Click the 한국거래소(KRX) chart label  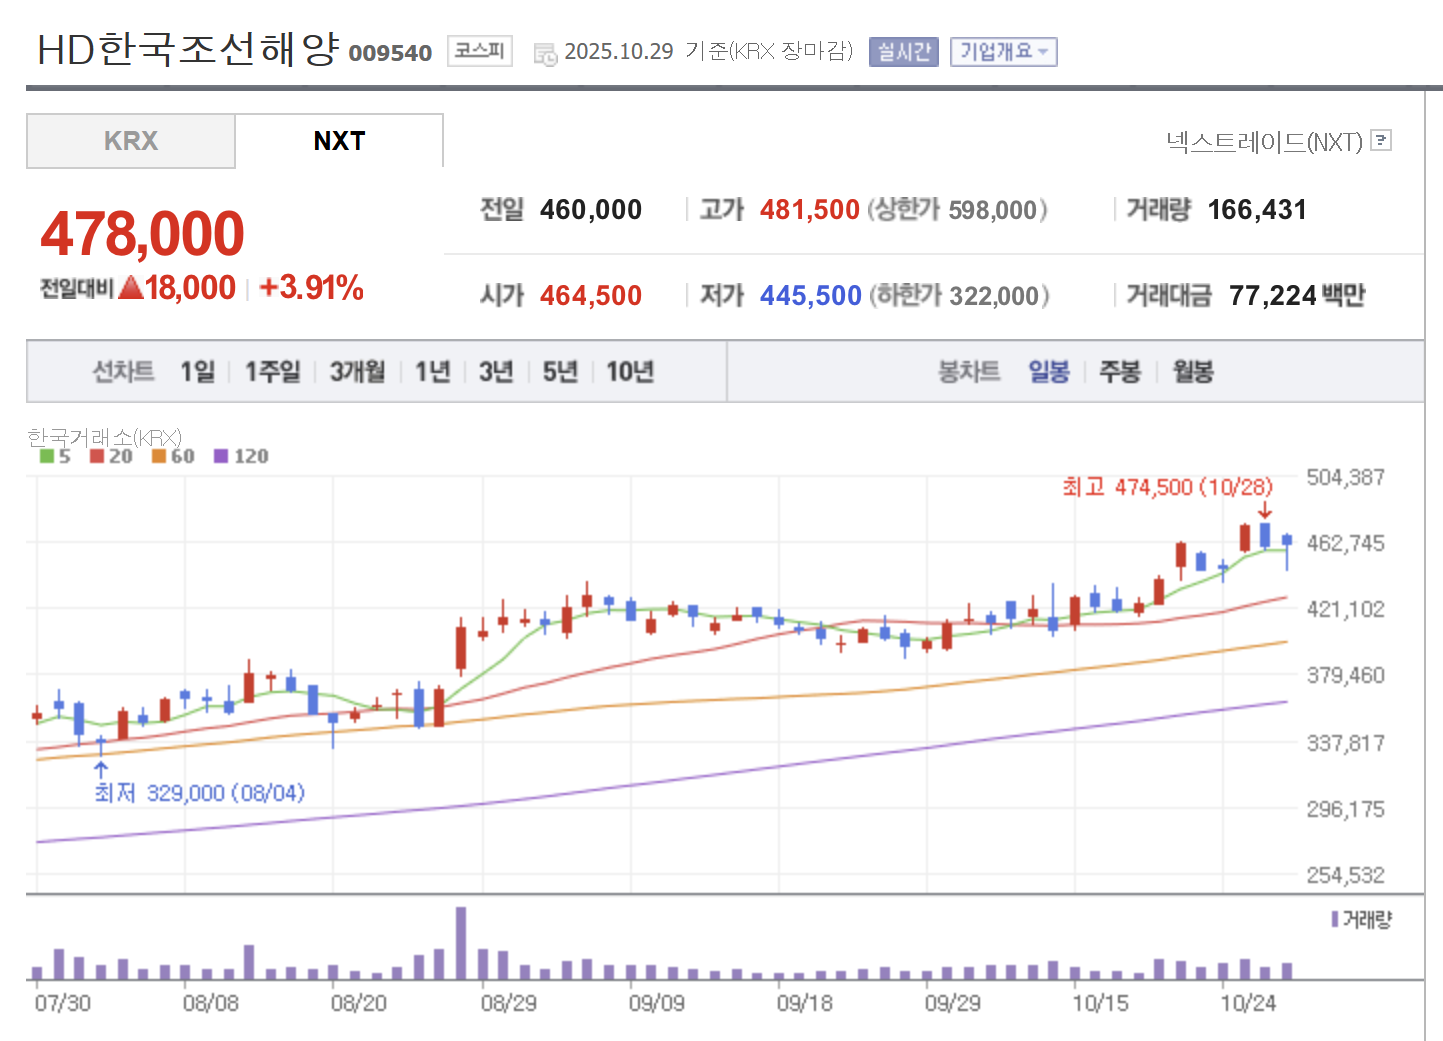click(x=104, y=437)
